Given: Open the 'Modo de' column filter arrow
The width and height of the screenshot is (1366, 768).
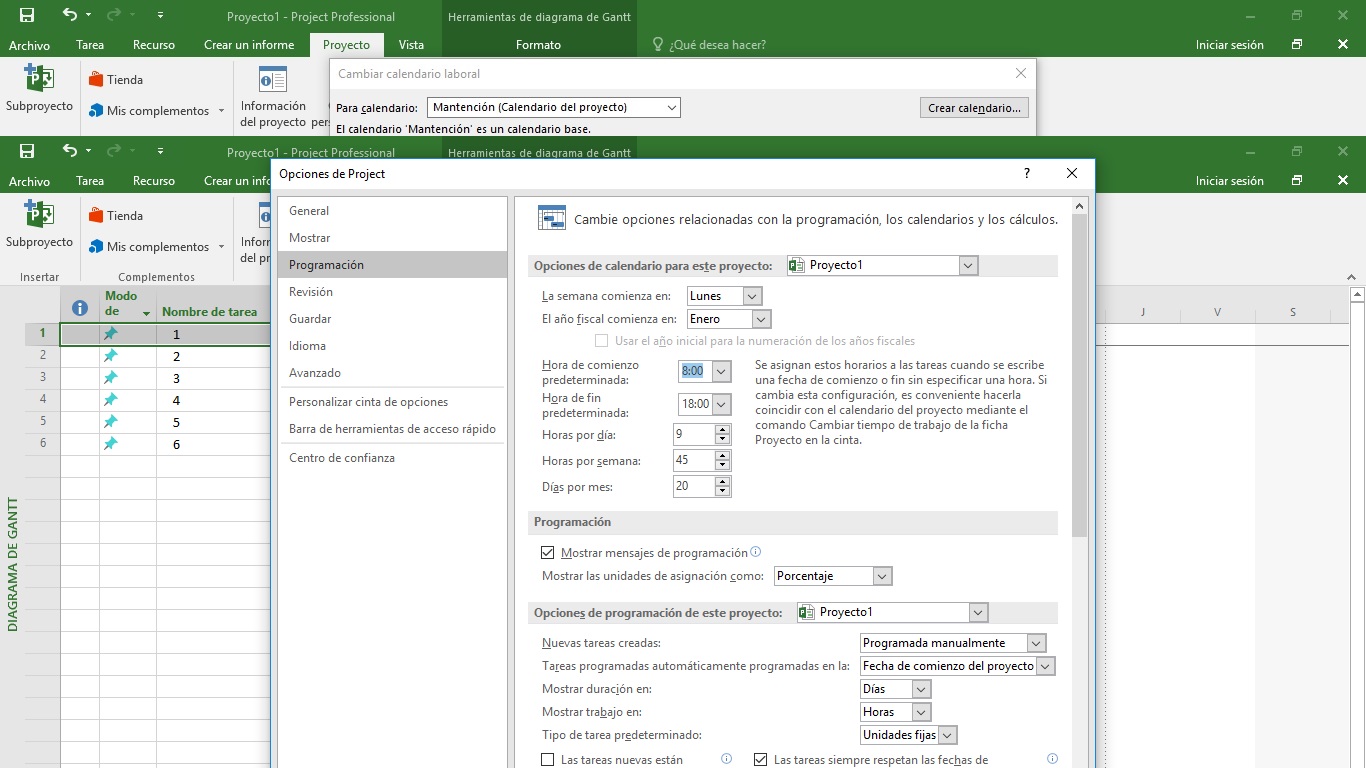Looking at the screenshot, I should [x=146, y=314].
